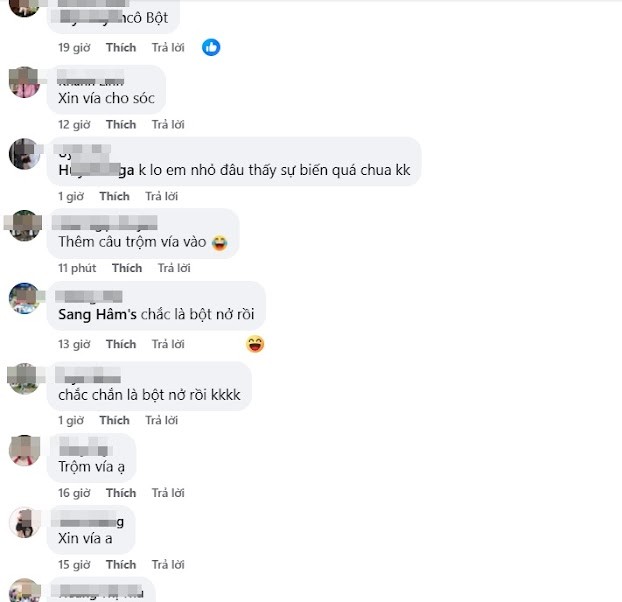Open the avatar beside the 'Xin vía a' comment
622x602 pixels.
point(24,522)
